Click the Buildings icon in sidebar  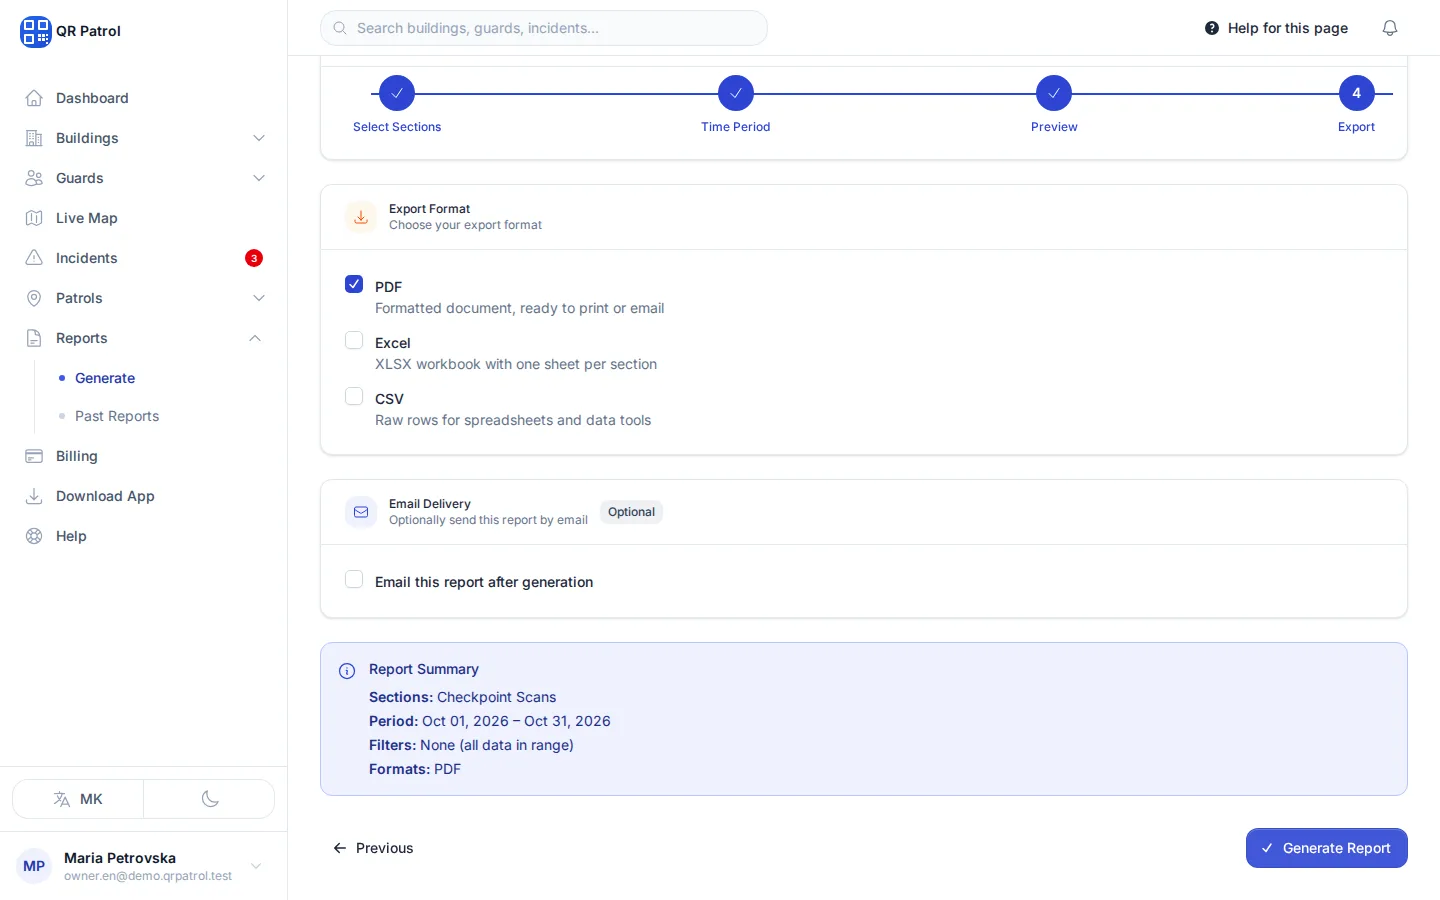click(x=34, y=138)
